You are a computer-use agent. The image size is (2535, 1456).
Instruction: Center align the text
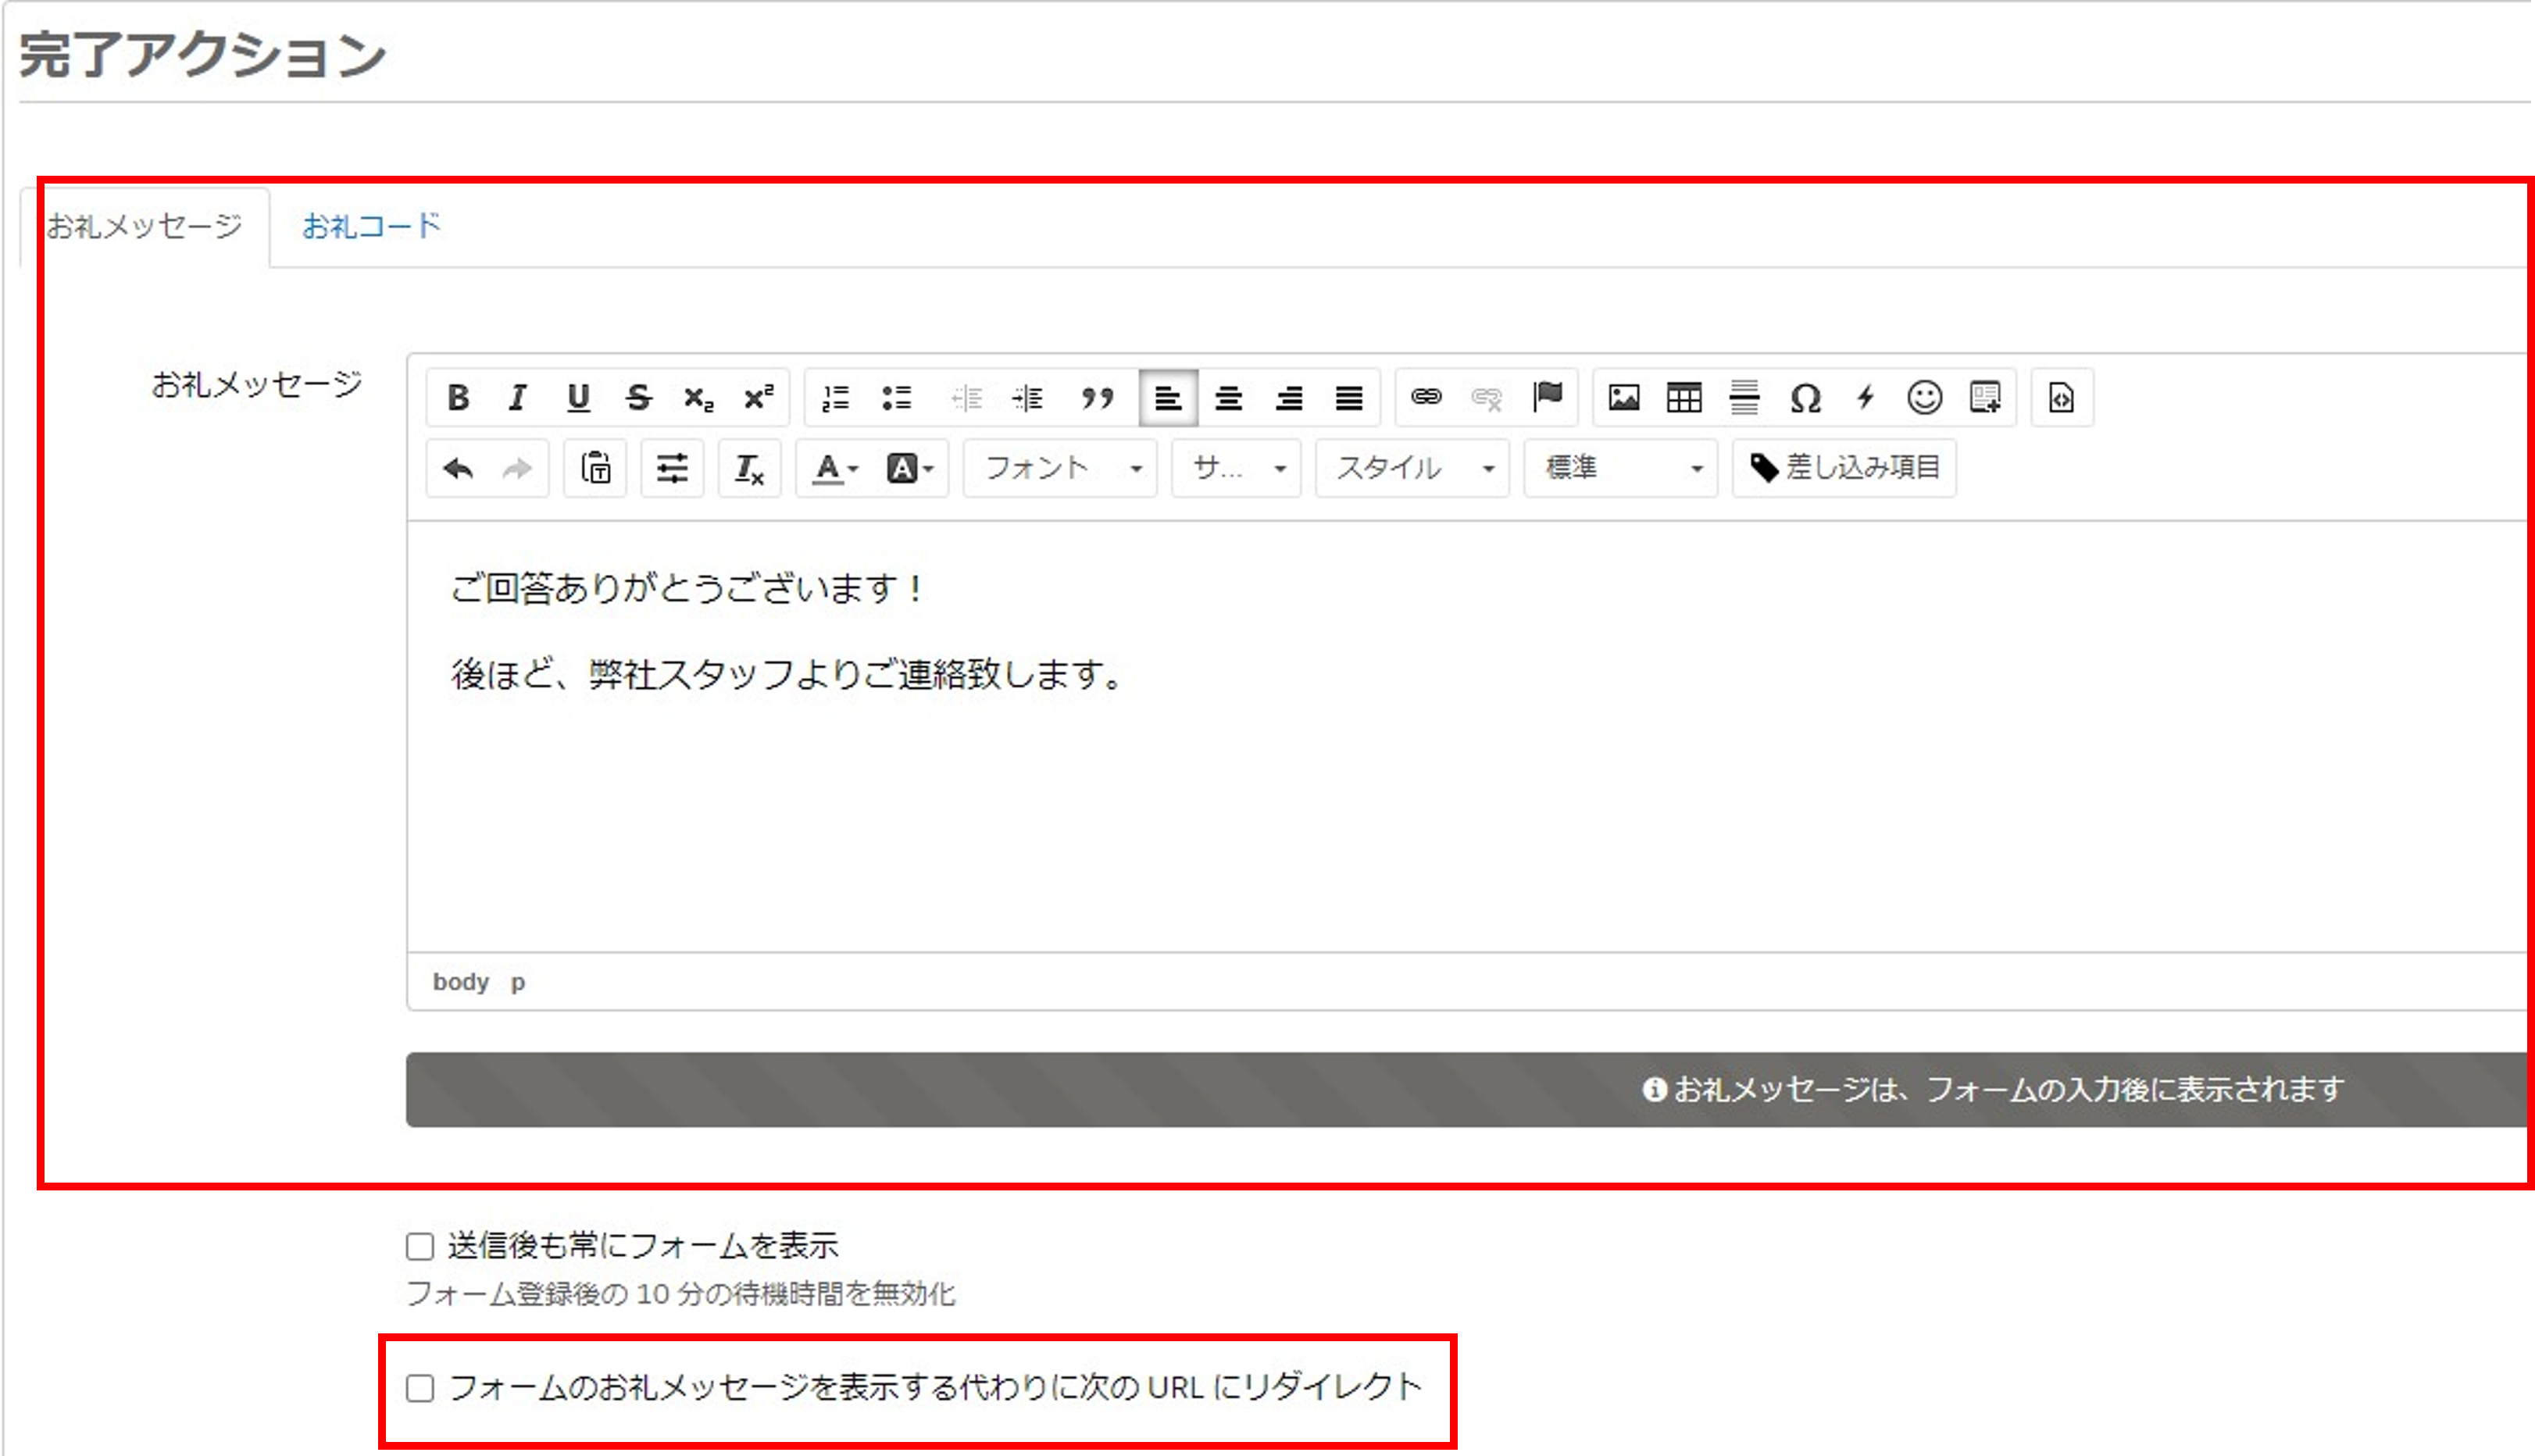(x=1228, y=398)
